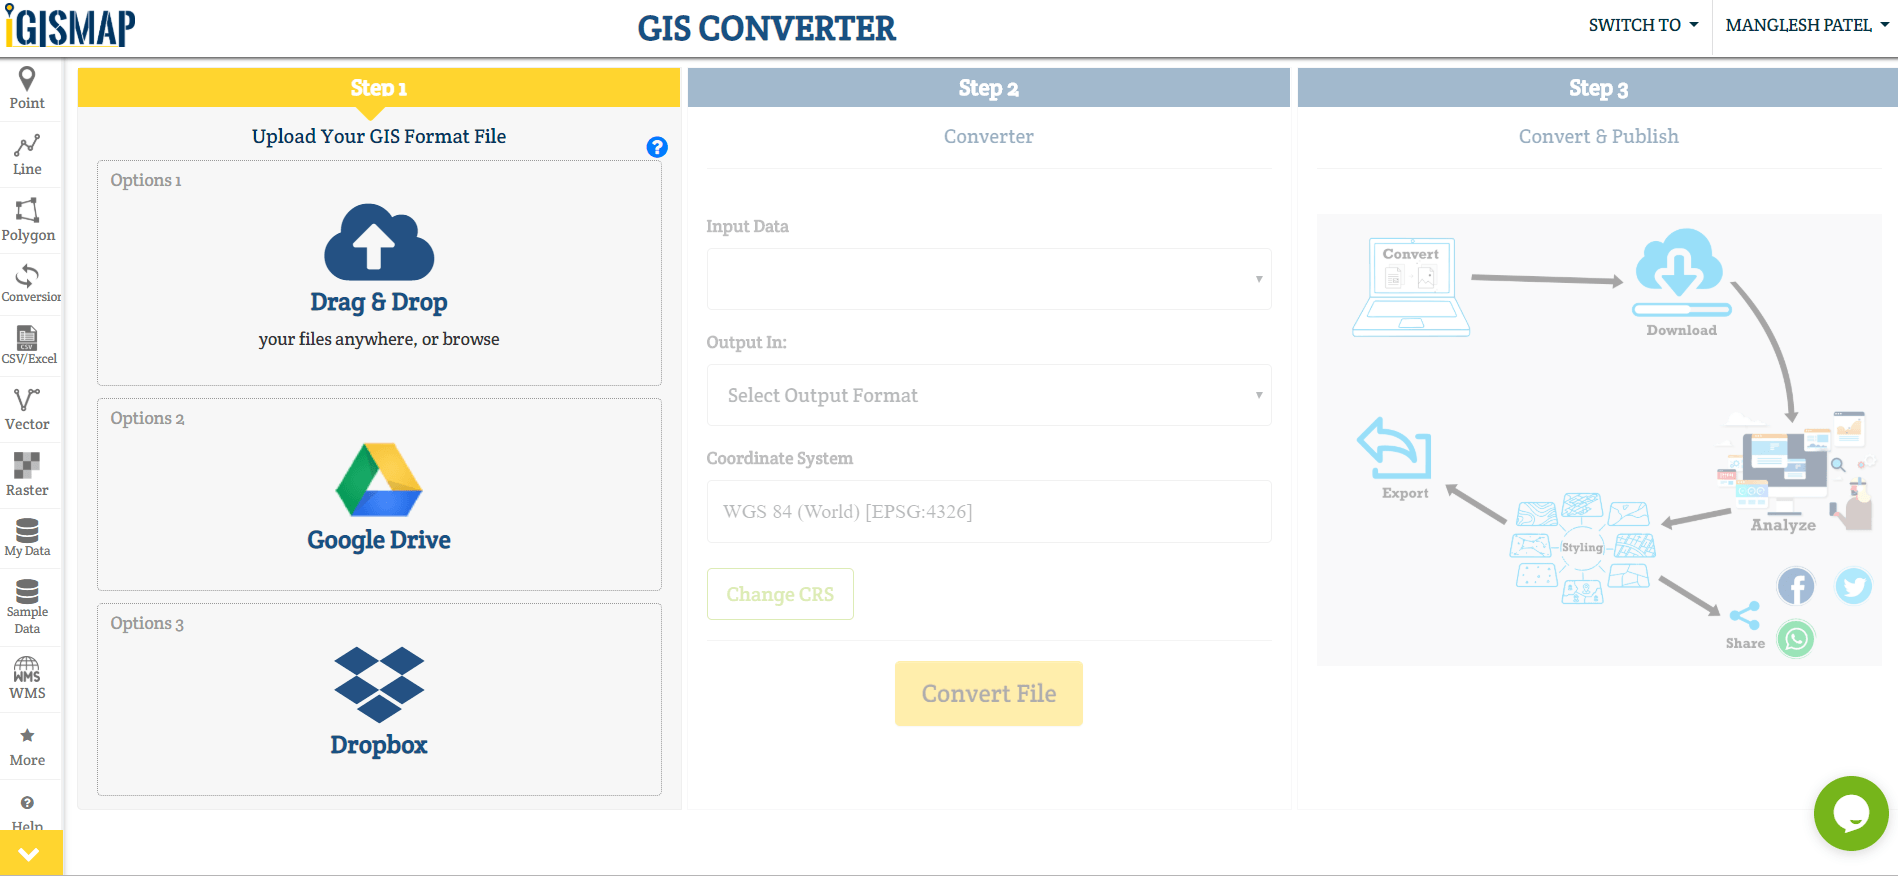
Task: Click the Drag & Drop cloud upload icon
Action: 379,243
